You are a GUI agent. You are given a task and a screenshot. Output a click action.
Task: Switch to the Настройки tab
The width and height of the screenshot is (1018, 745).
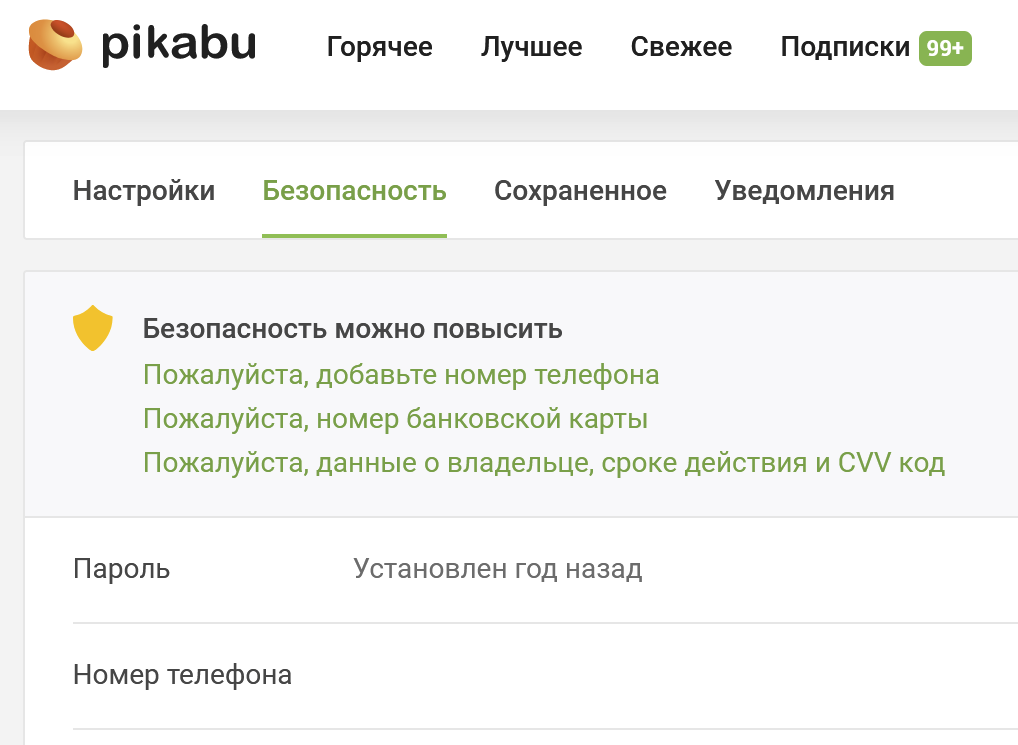click(x=144, y=191)
